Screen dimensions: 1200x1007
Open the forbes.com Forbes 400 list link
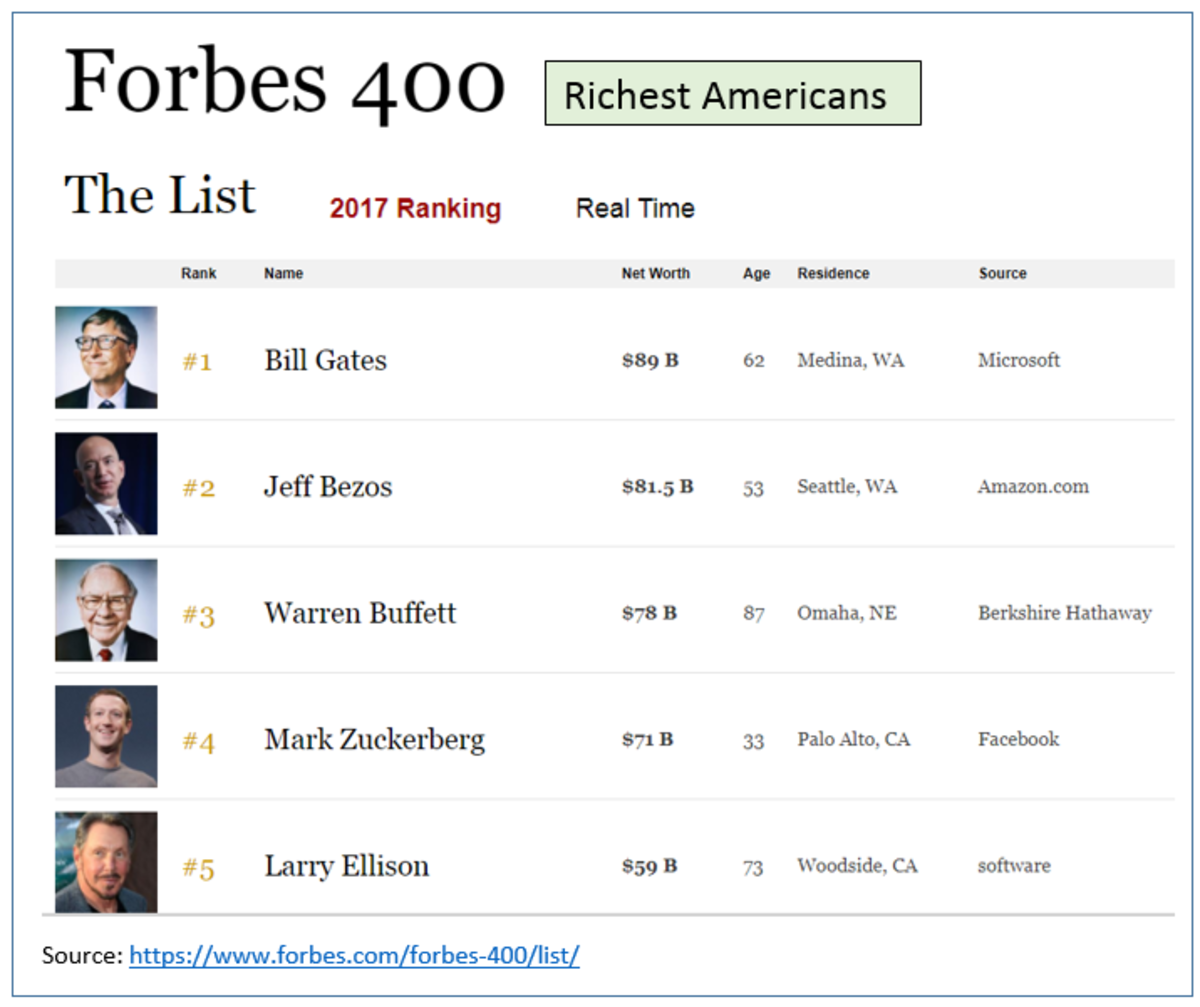point(354,956)
